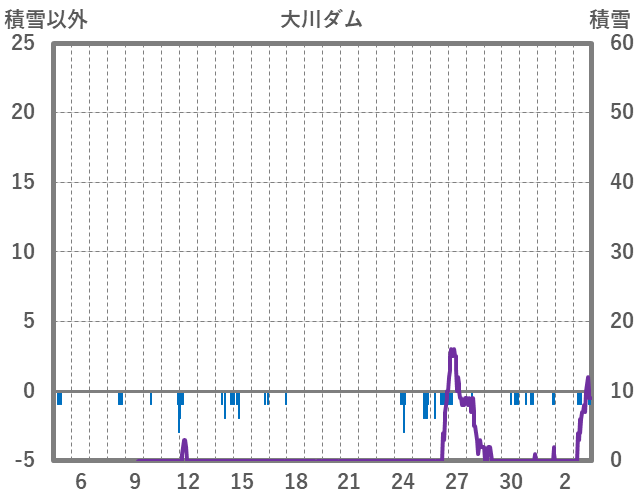
Task: Click x-axis date label 2
Action: (565, 480)
